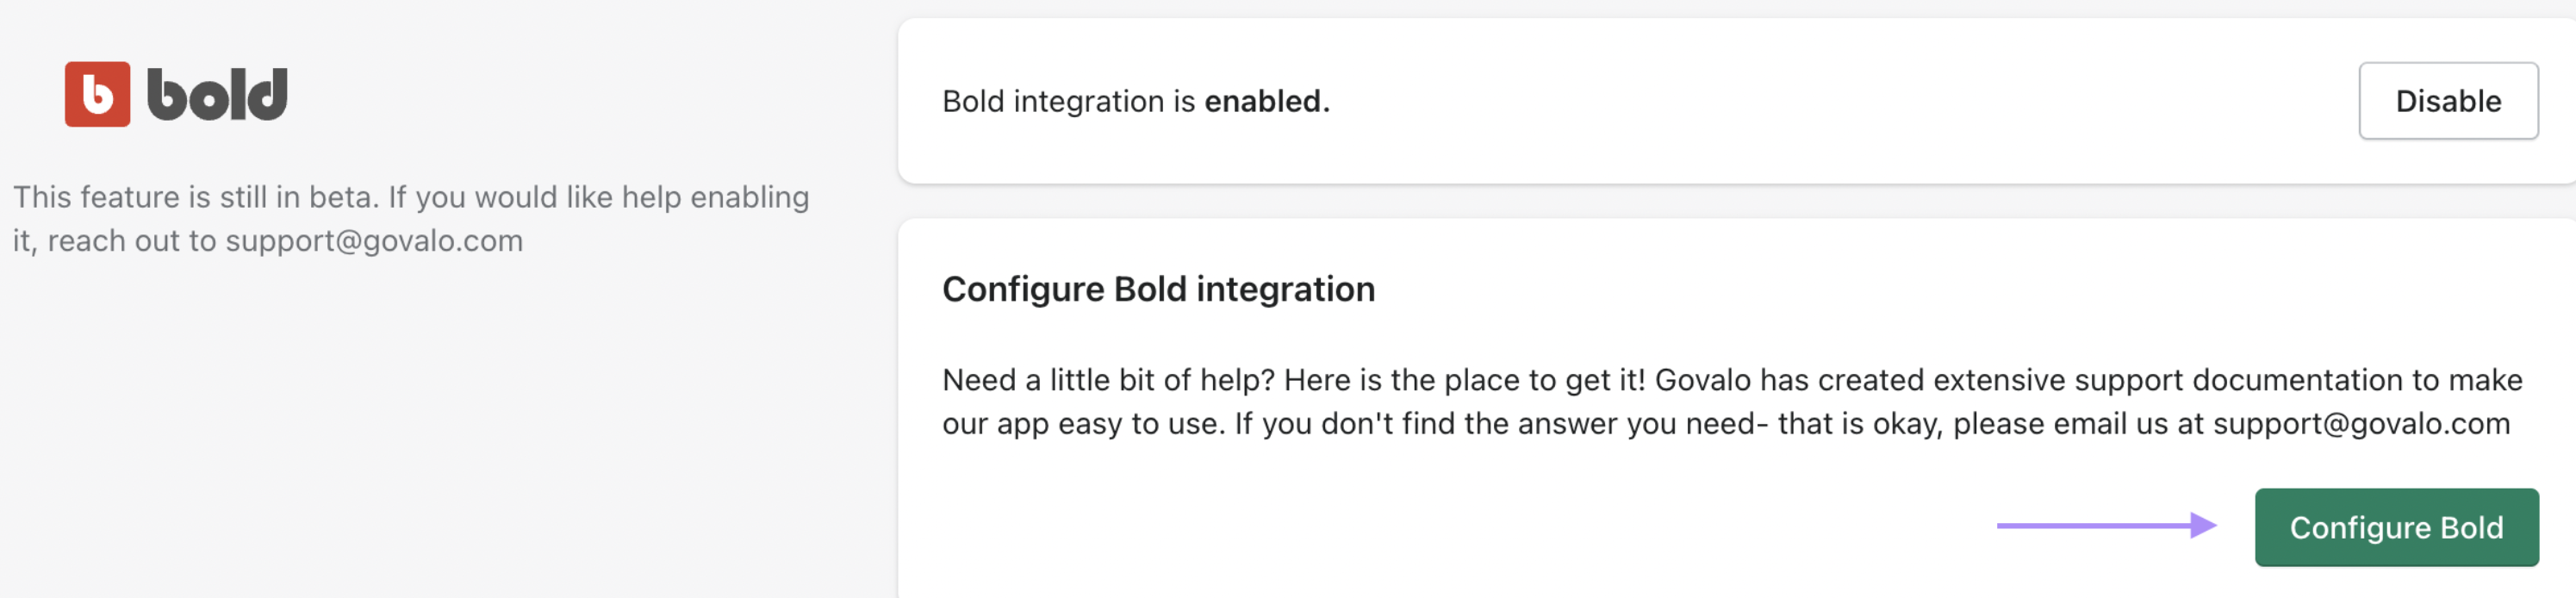2576x598 pixels.
Task: Click the word 'Govalo' in the help paragraph
Action: coord(1702,380)
